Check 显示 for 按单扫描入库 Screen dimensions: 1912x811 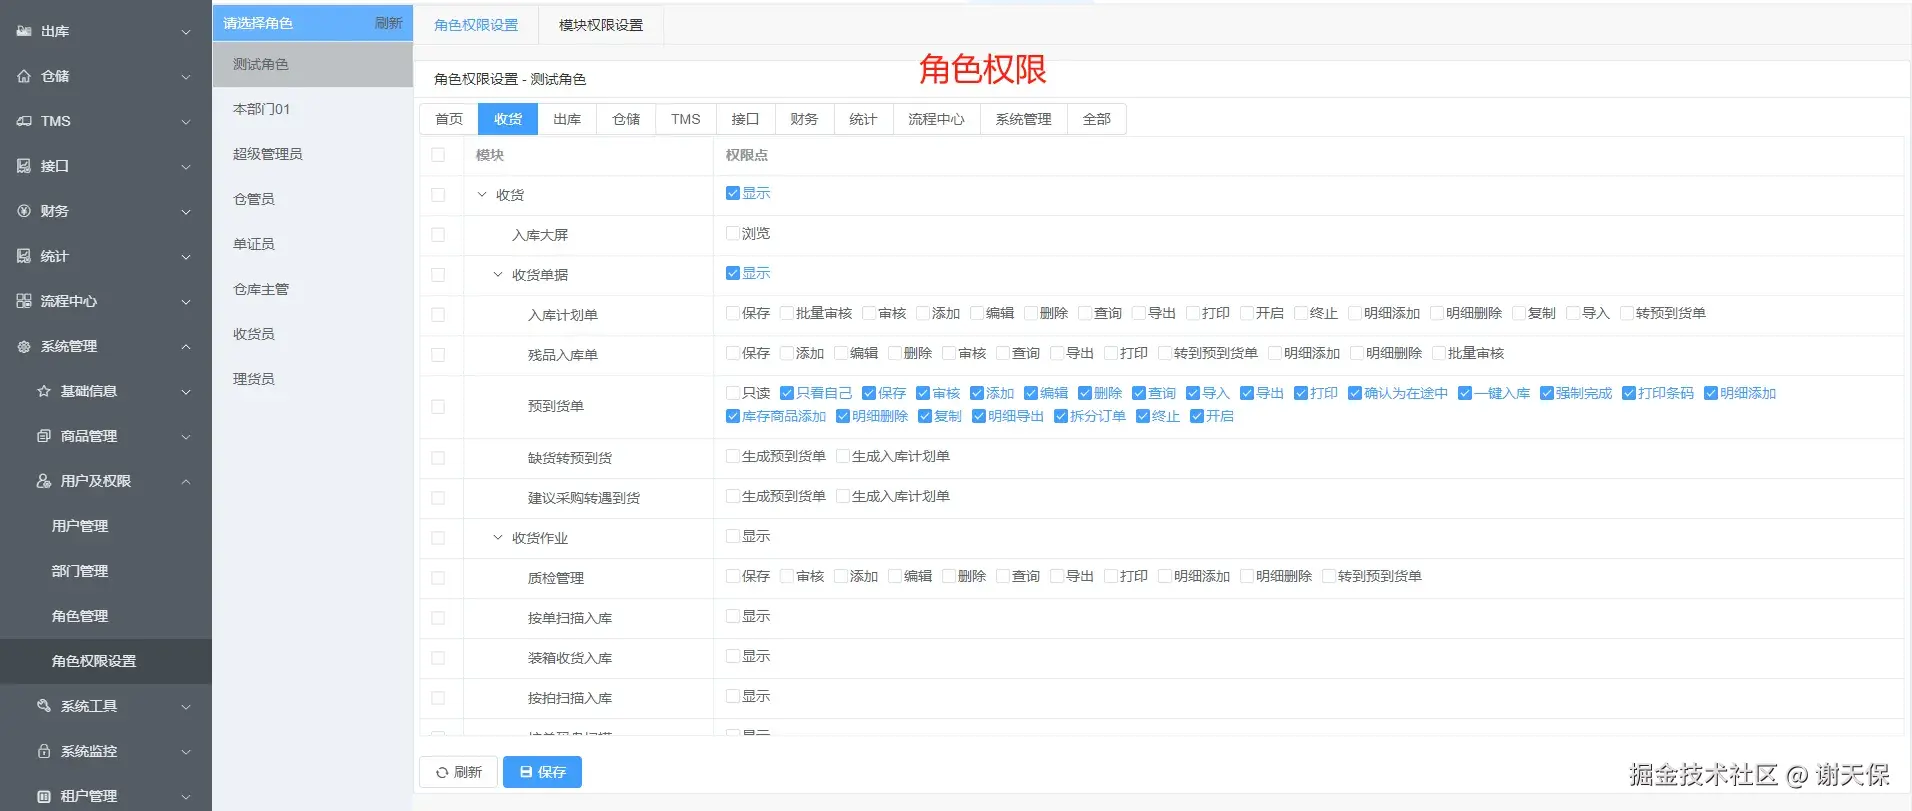point(733,616)
